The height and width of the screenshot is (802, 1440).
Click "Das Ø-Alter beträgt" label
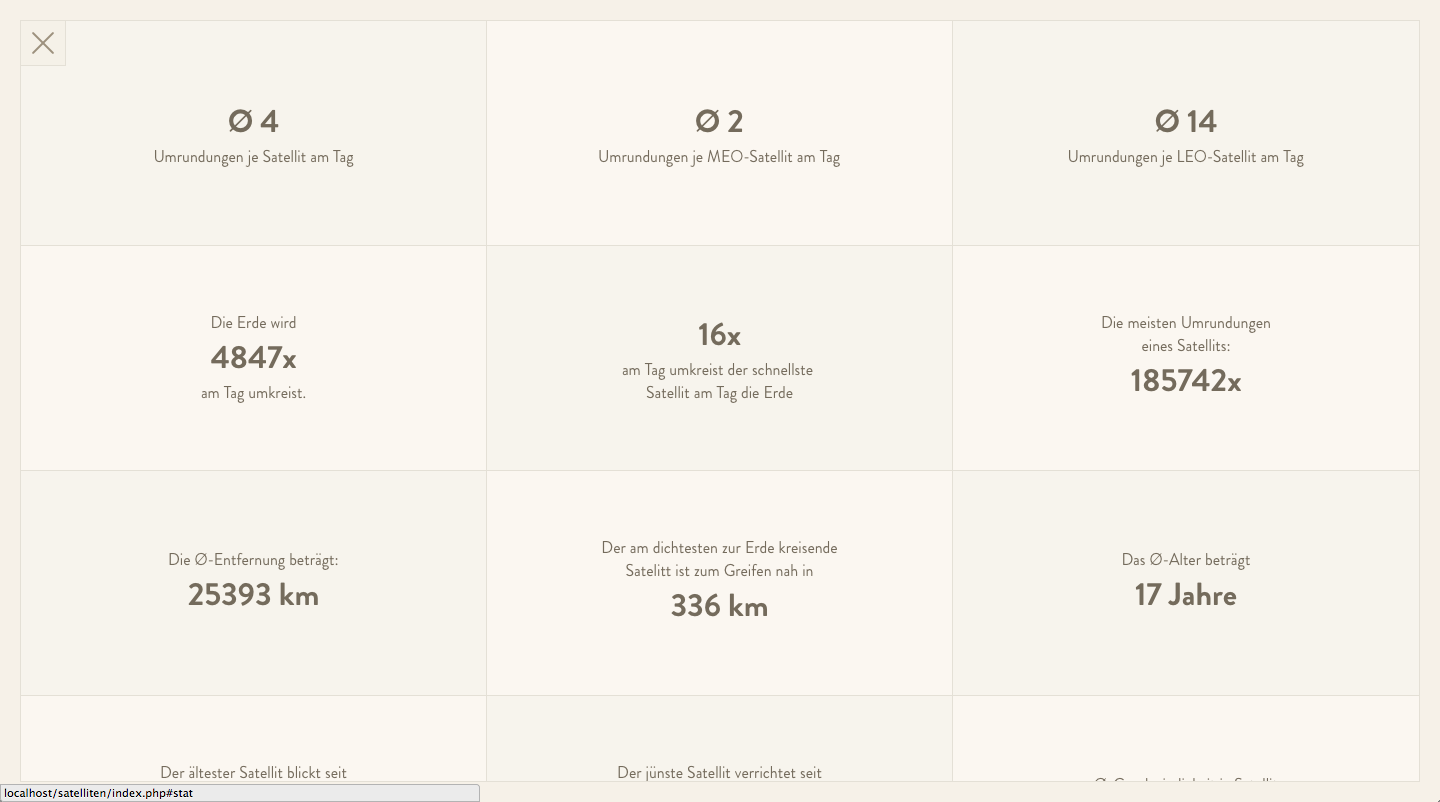coord(1186,560)
